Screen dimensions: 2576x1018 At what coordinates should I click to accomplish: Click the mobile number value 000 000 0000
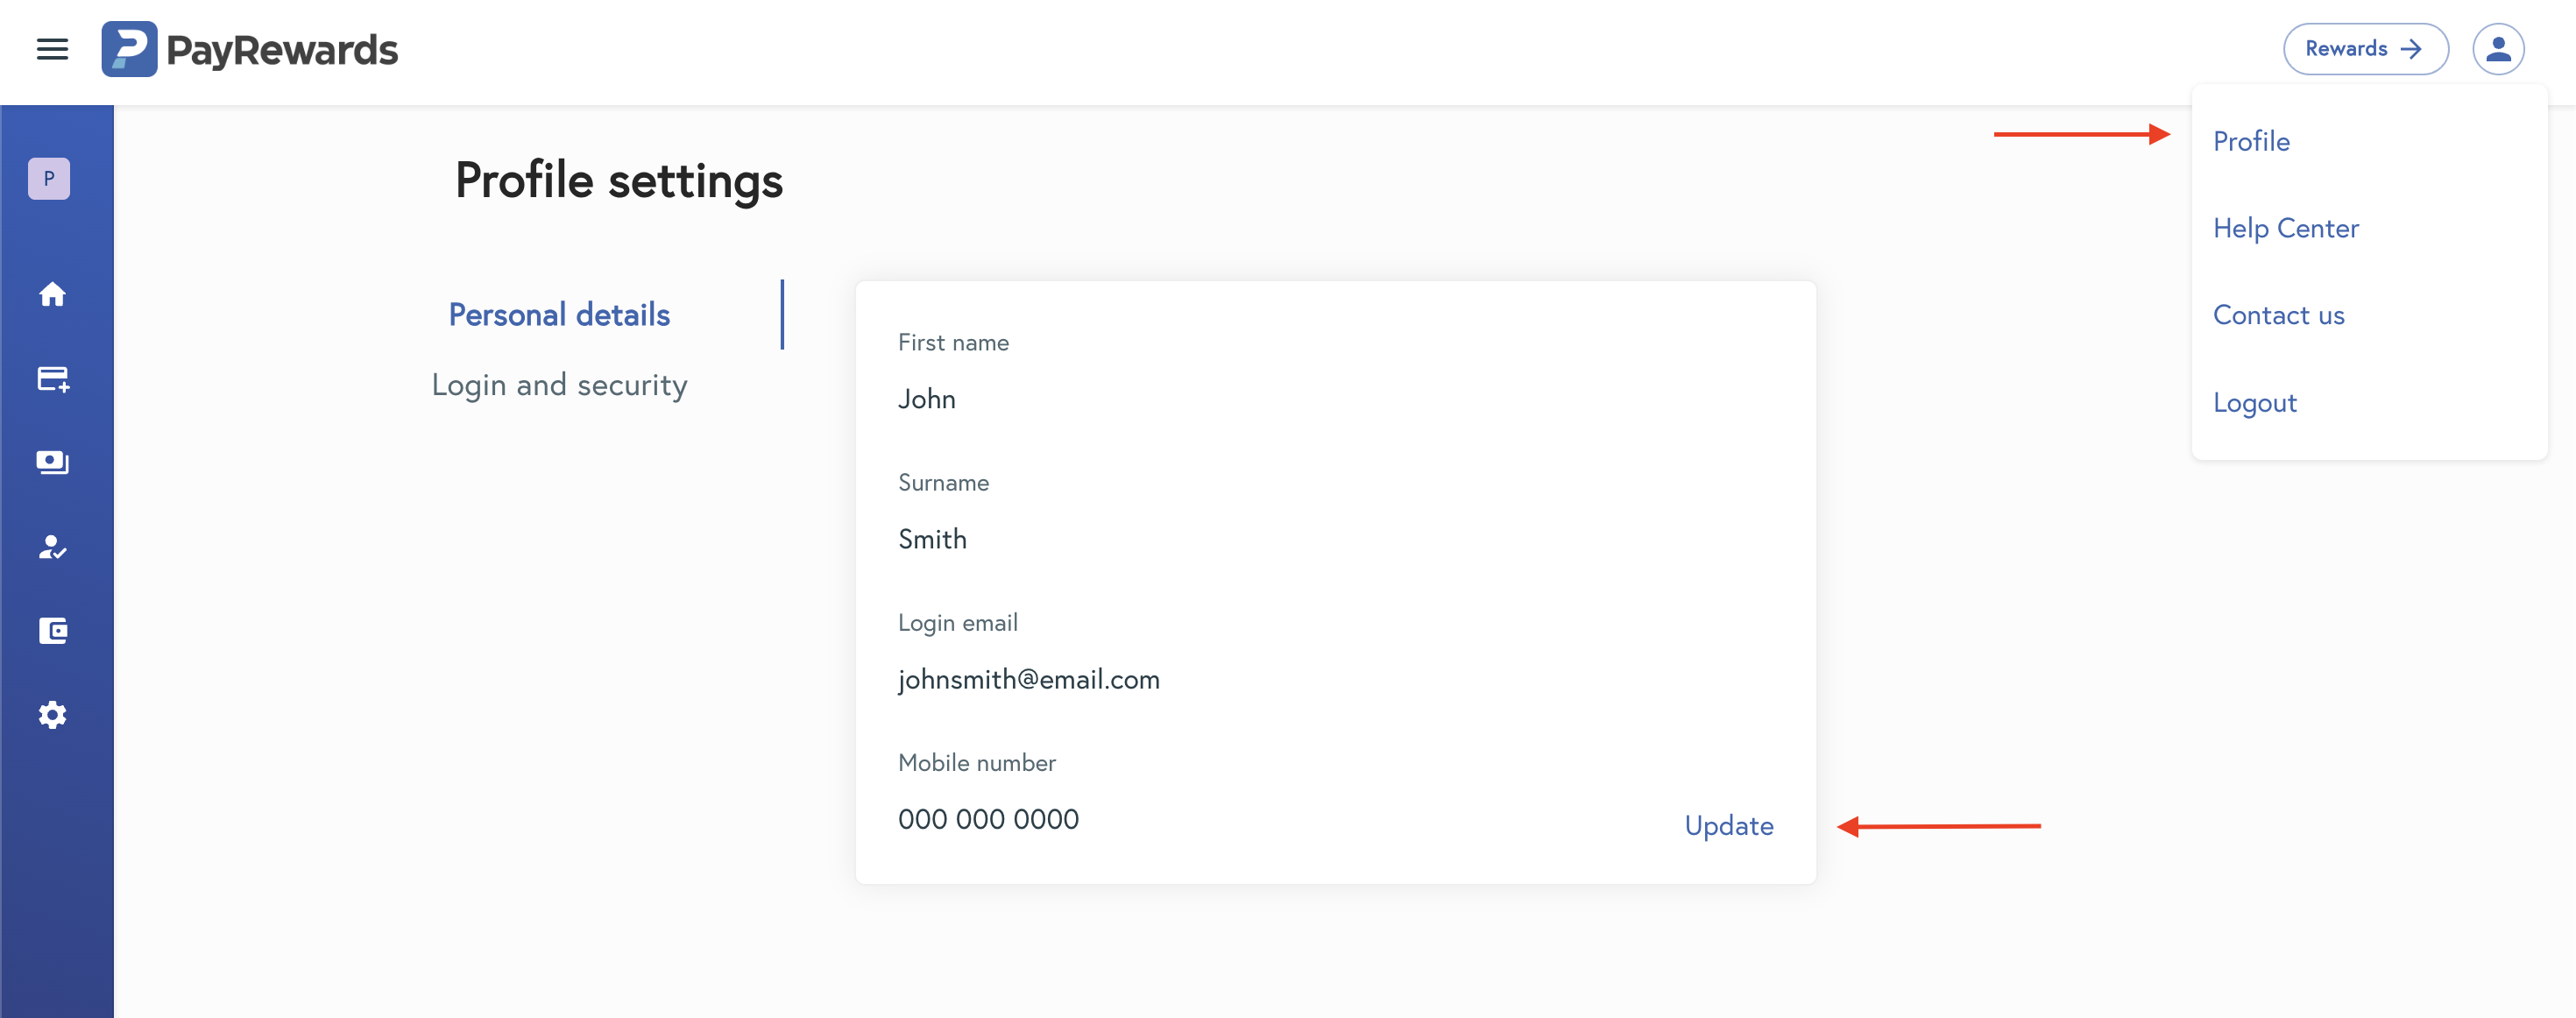[988, 819]
